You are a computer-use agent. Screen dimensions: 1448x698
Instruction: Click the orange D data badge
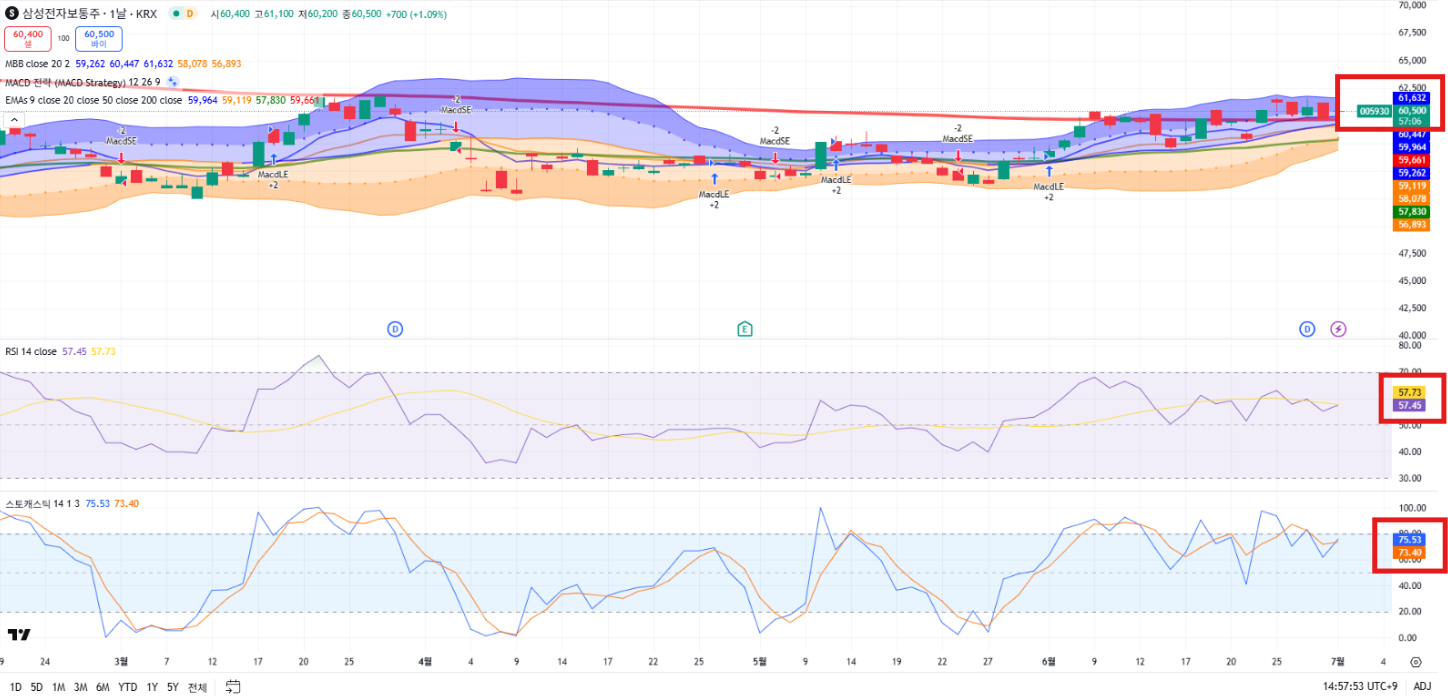pos(190,14)
